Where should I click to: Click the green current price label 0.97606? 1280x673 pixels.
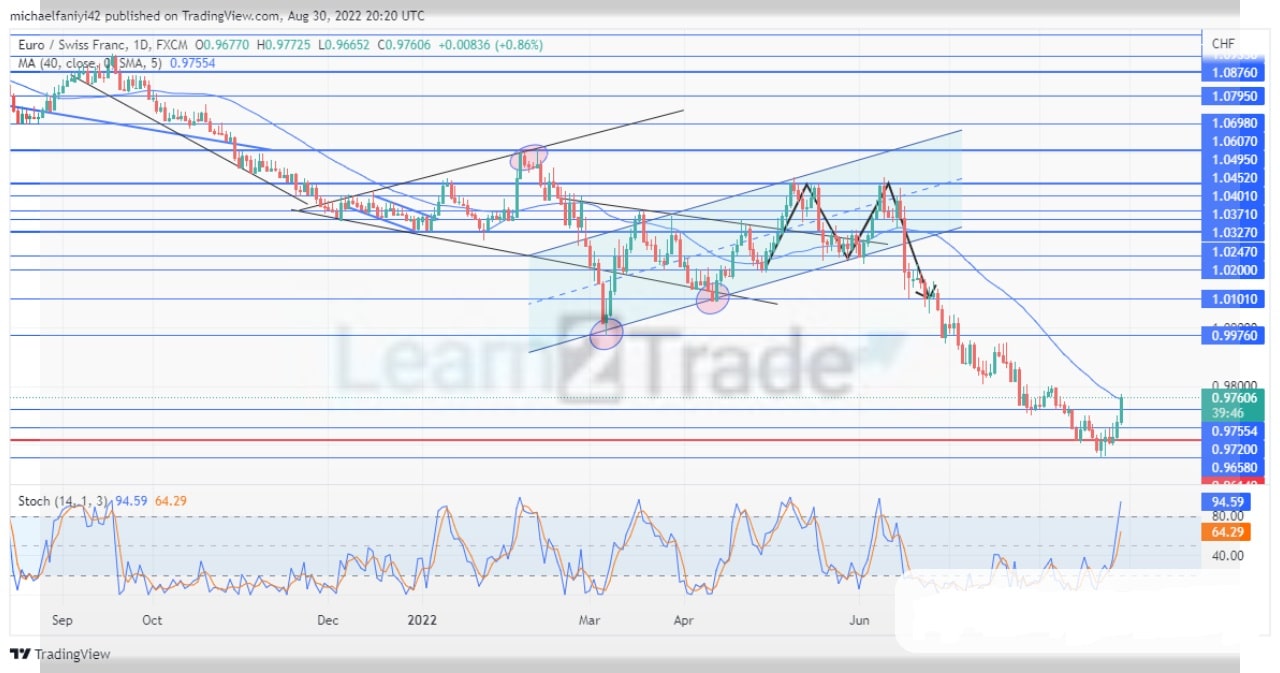(1232, 398)
